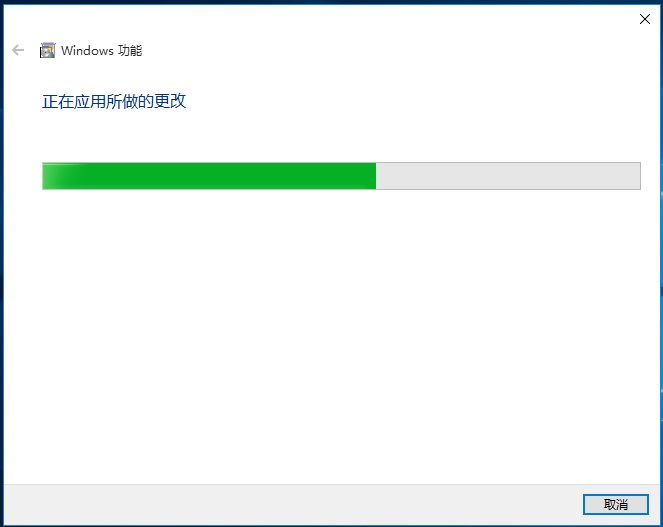Screen dimensions: 663x527
Task: Click the desktop strip at left window edge
Action: click(x=2, y=262)
